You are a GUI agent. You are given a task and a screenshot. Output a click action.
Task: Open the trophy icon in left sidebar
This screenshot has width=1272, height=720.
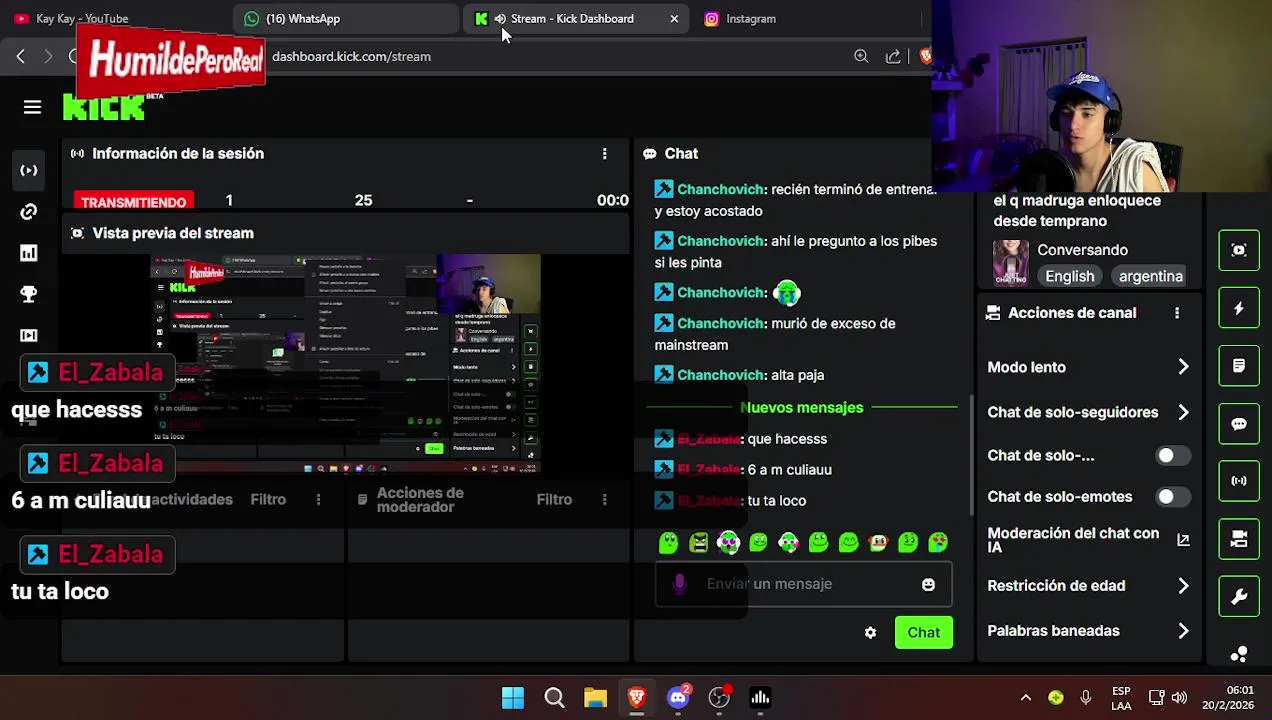(x=29, y=294)
